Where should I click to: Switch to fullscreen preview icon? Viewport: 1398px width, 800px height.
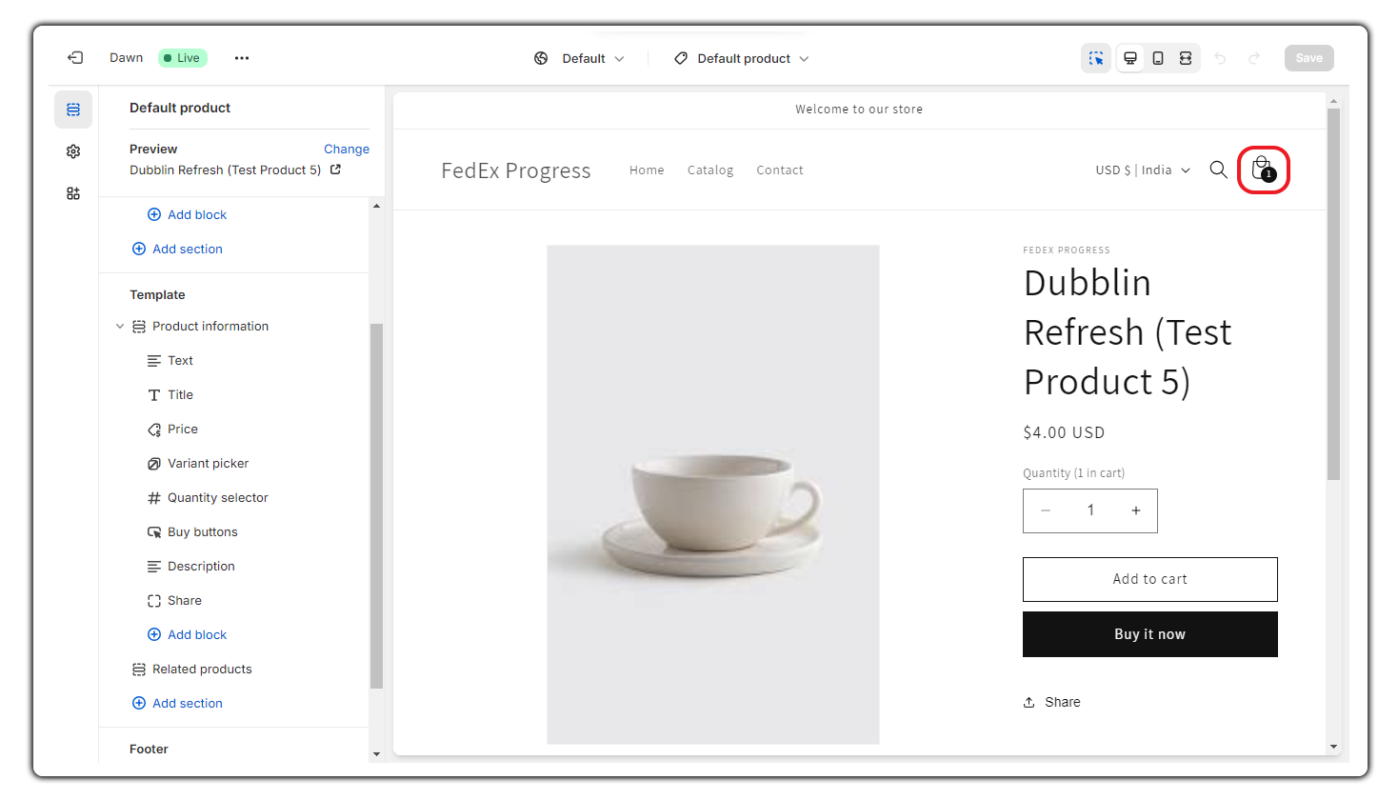point(1185,58)
